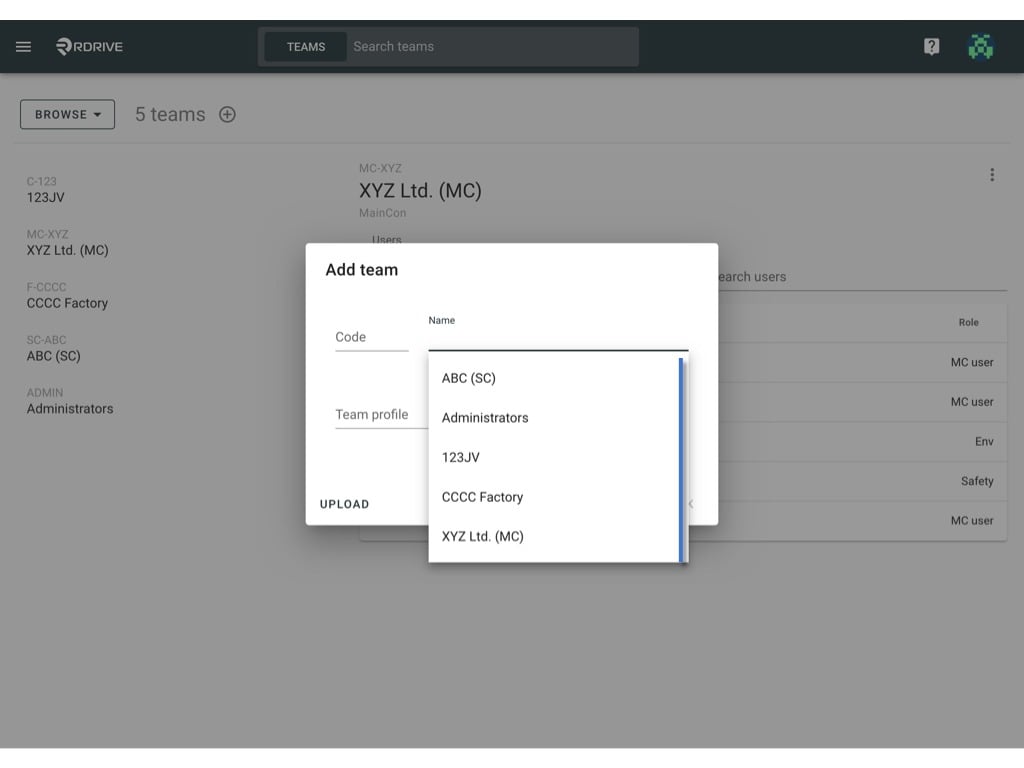Click the Code input field
The image size is (1024, 768).
[372, 337]
